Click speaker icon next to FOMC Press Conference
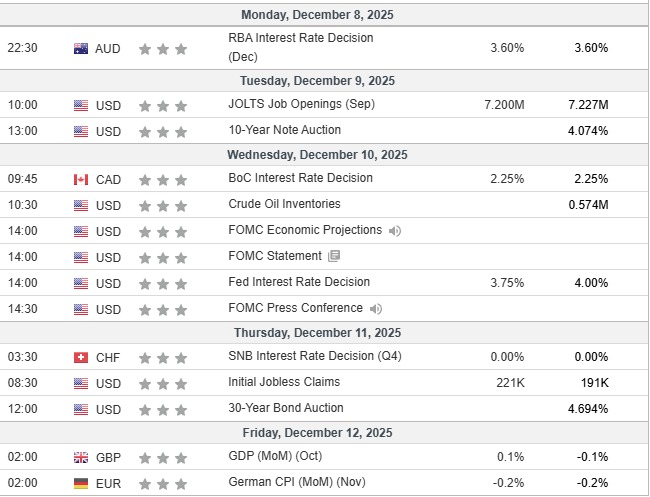Viewport: 650px width, 497px height. tap(375, 309)
